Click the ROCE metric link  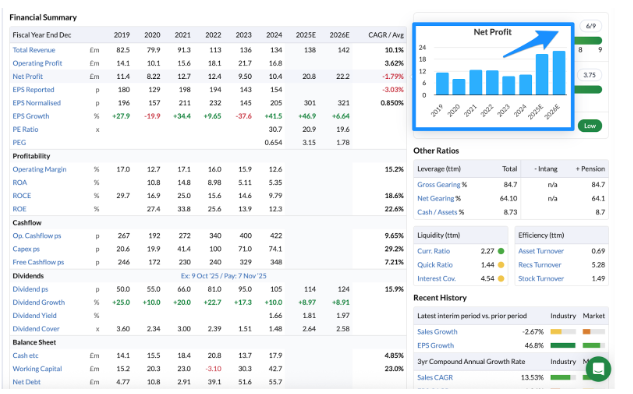(21, 196)
